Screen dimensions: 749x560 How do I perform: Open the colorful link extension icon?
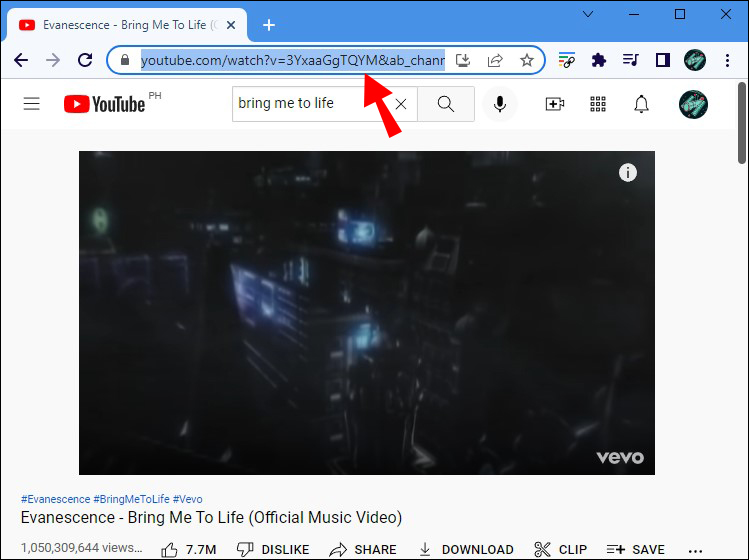(567, 60)
